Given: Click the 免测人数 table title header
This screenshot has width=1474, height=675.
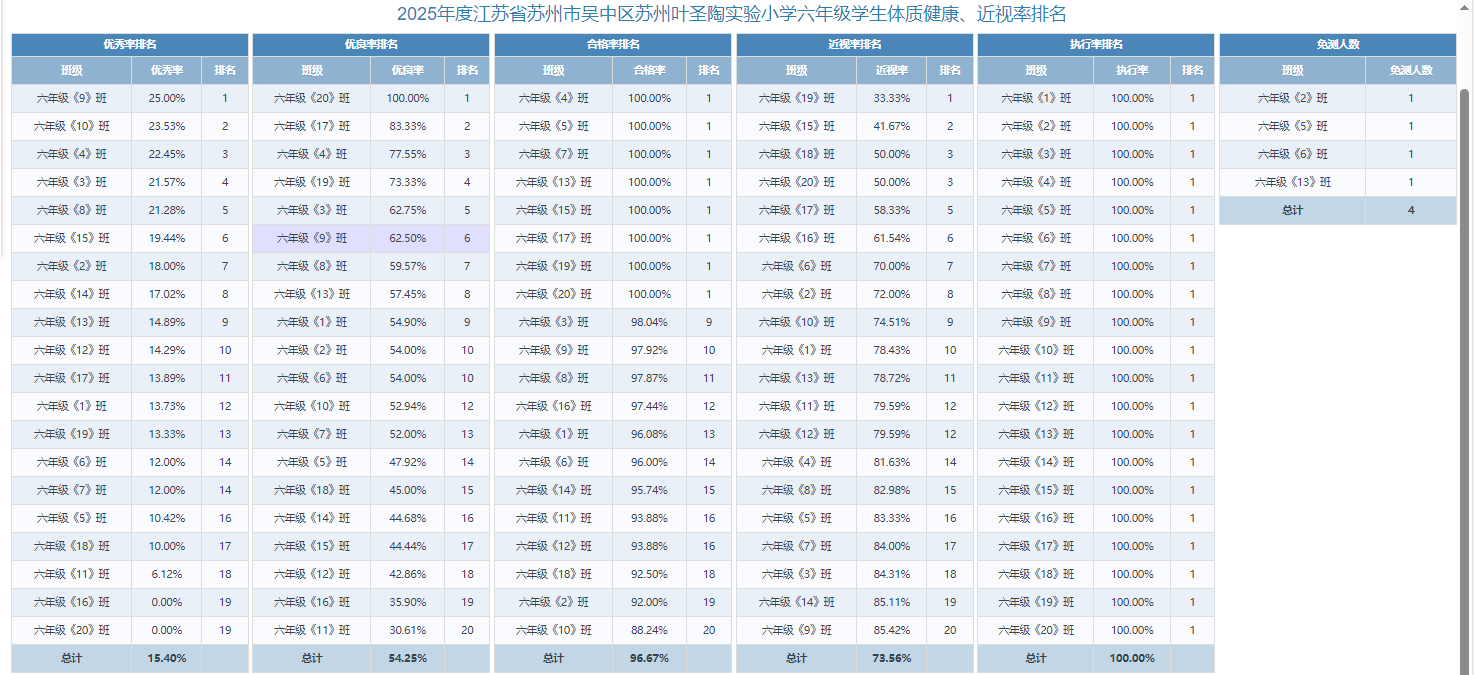Looking at the screenshot, I should (1337, 45).
